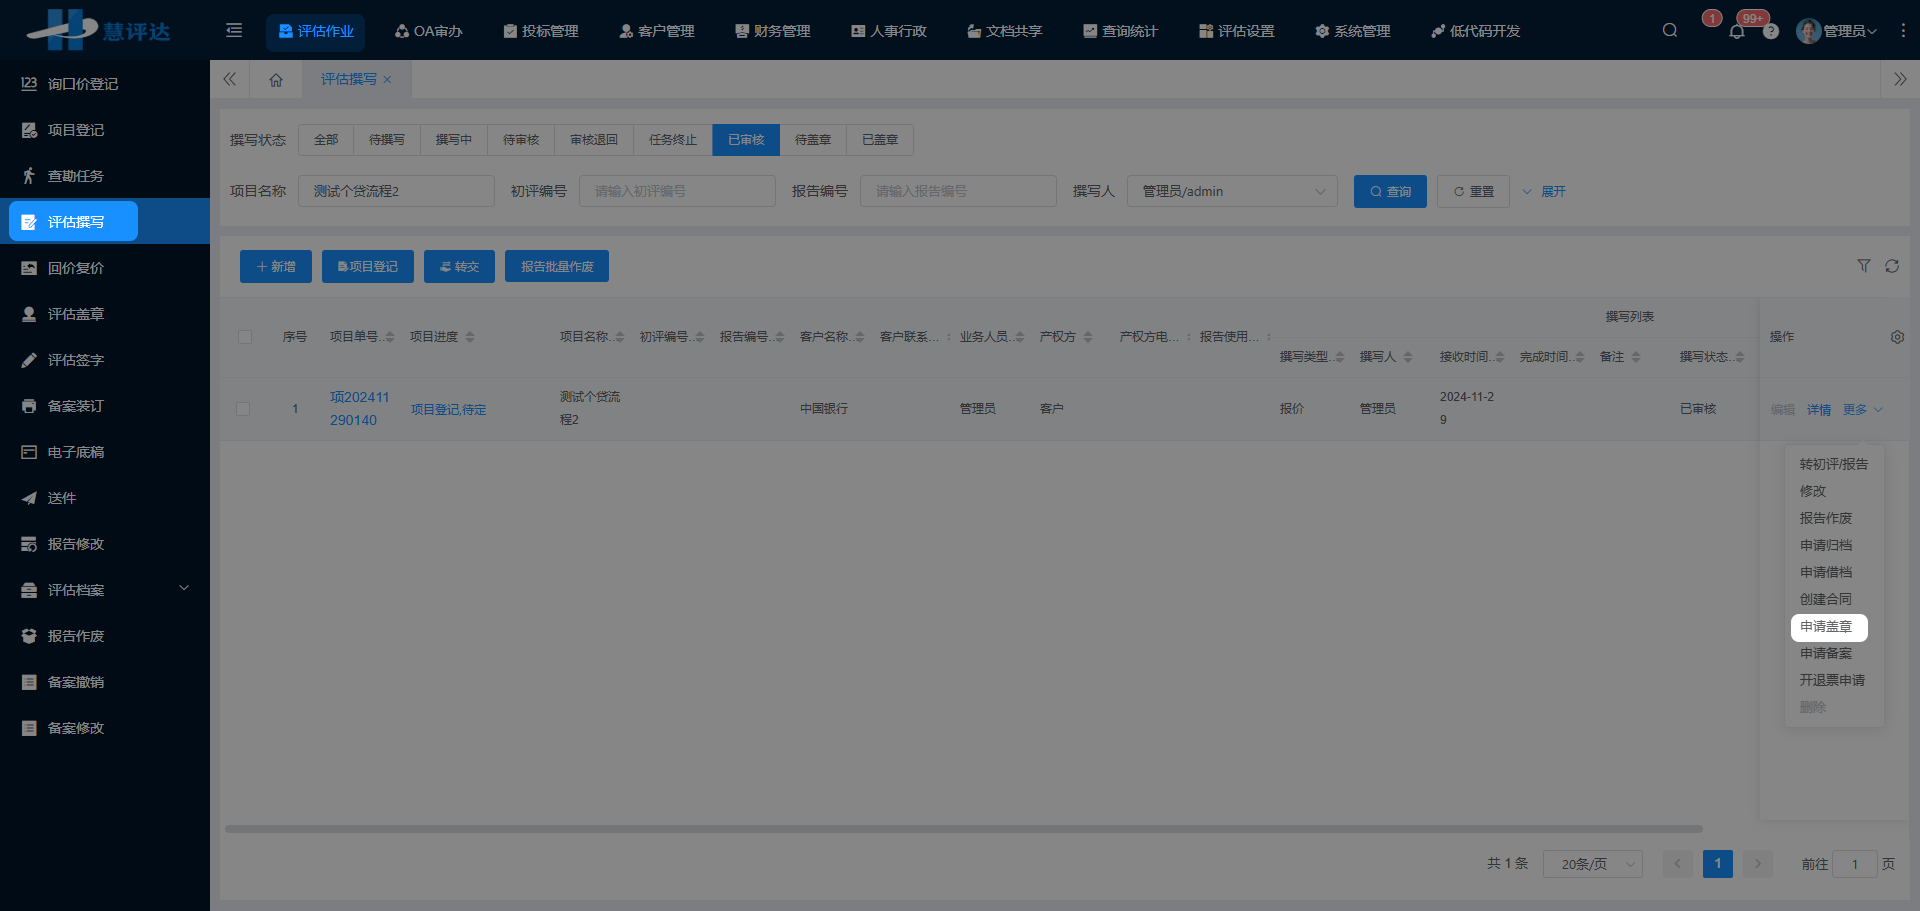Viewport: 1920px width, 911px height.
Task: Open the 撰写人 dropdown showing 管理员/admin
Action: [1232, 191]
